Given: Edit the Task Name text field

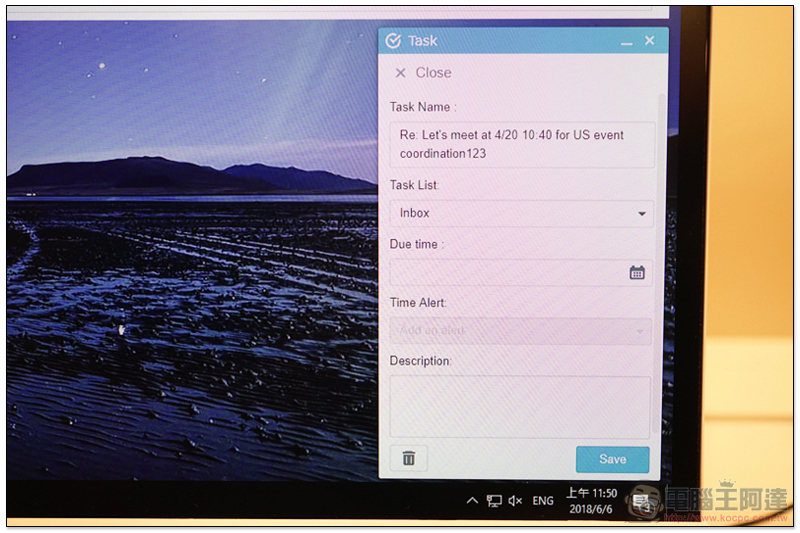Looking at the screenshot, I should click(x=522, y=145).
